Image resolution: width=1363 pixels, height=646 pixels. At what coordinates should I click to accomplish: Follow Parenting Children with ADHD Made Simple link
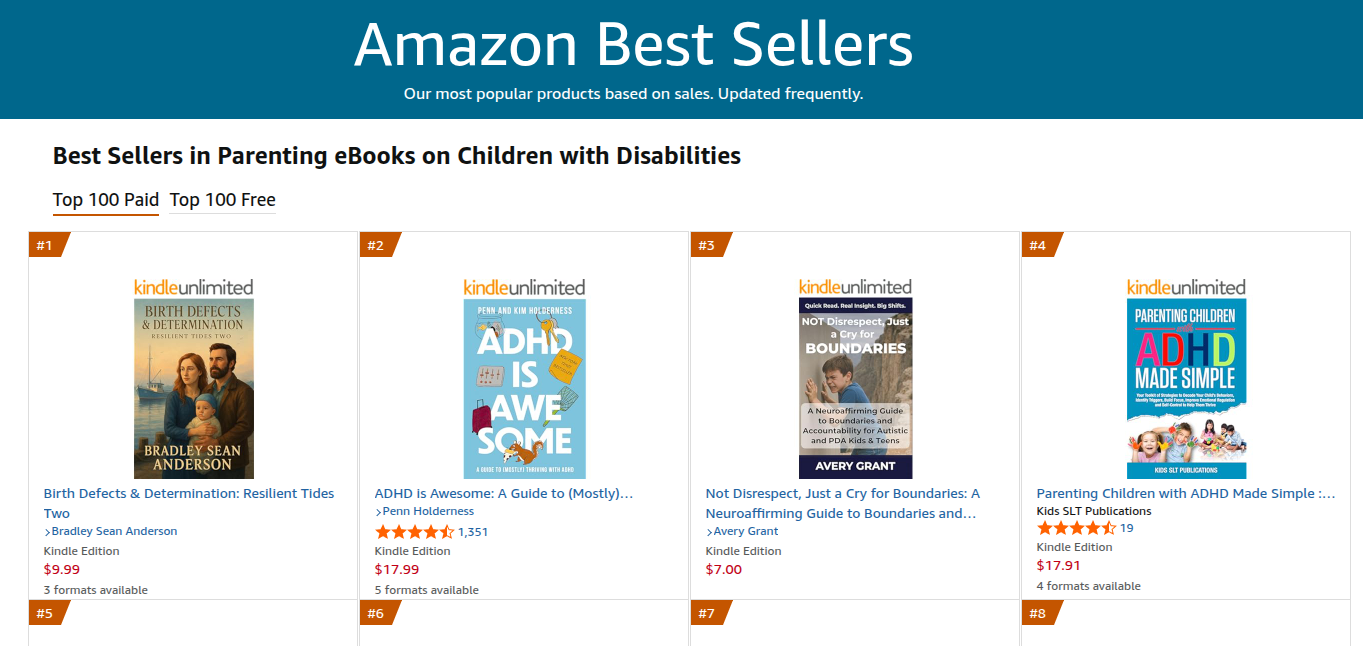pos(1185,493)
